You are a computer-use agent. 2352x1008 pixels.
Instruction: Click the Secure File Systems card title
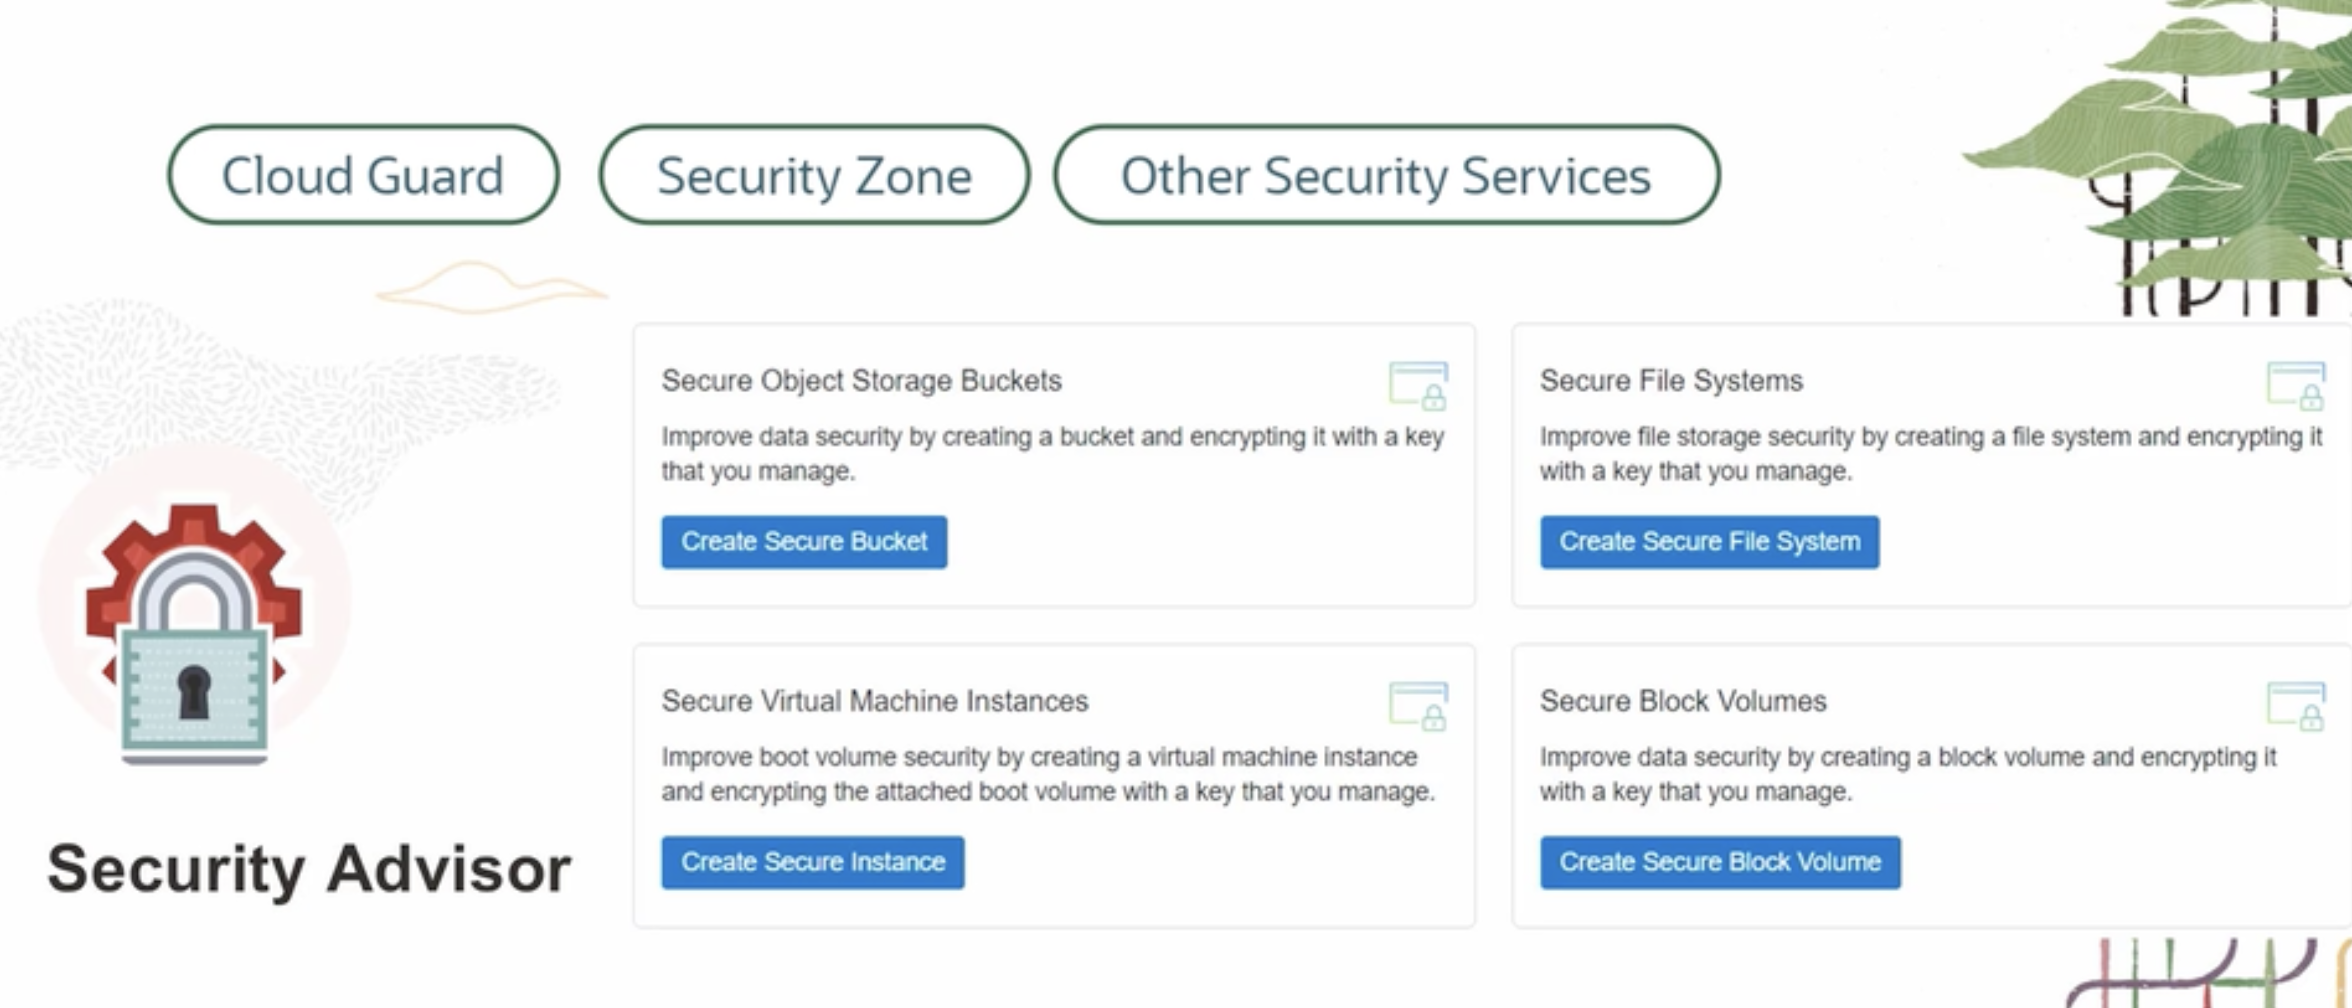[1670, 381]
